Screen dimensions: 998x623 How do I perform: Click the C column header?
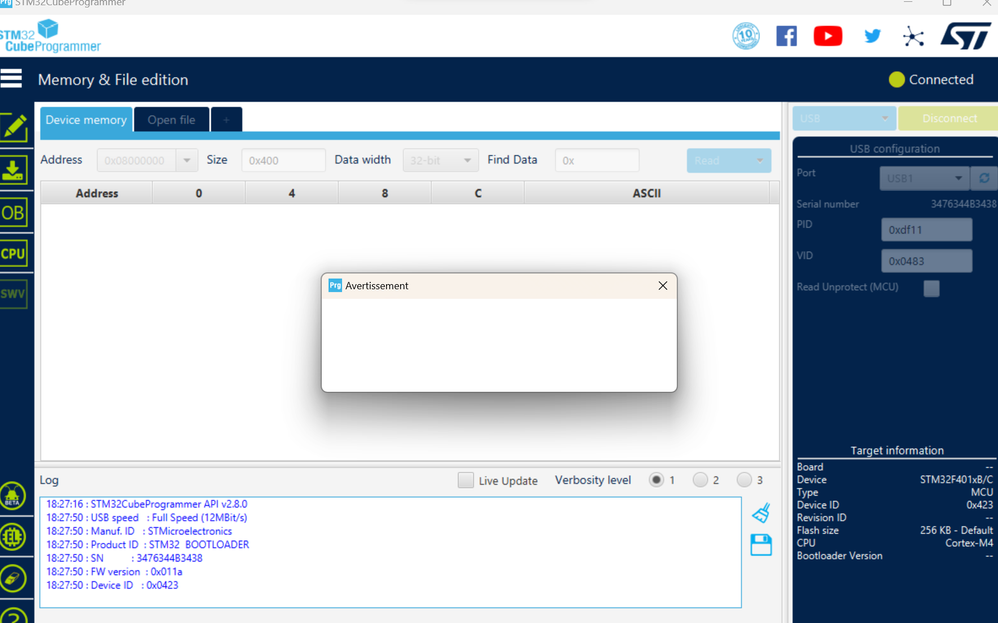[x=478, y=193]
